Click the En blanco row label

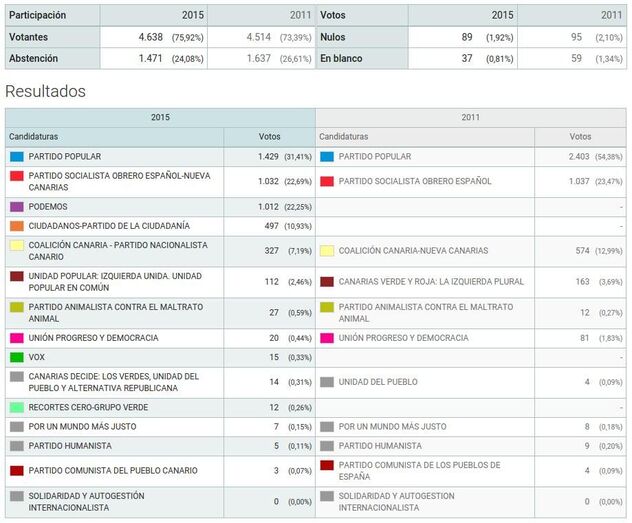coord(340,59)
